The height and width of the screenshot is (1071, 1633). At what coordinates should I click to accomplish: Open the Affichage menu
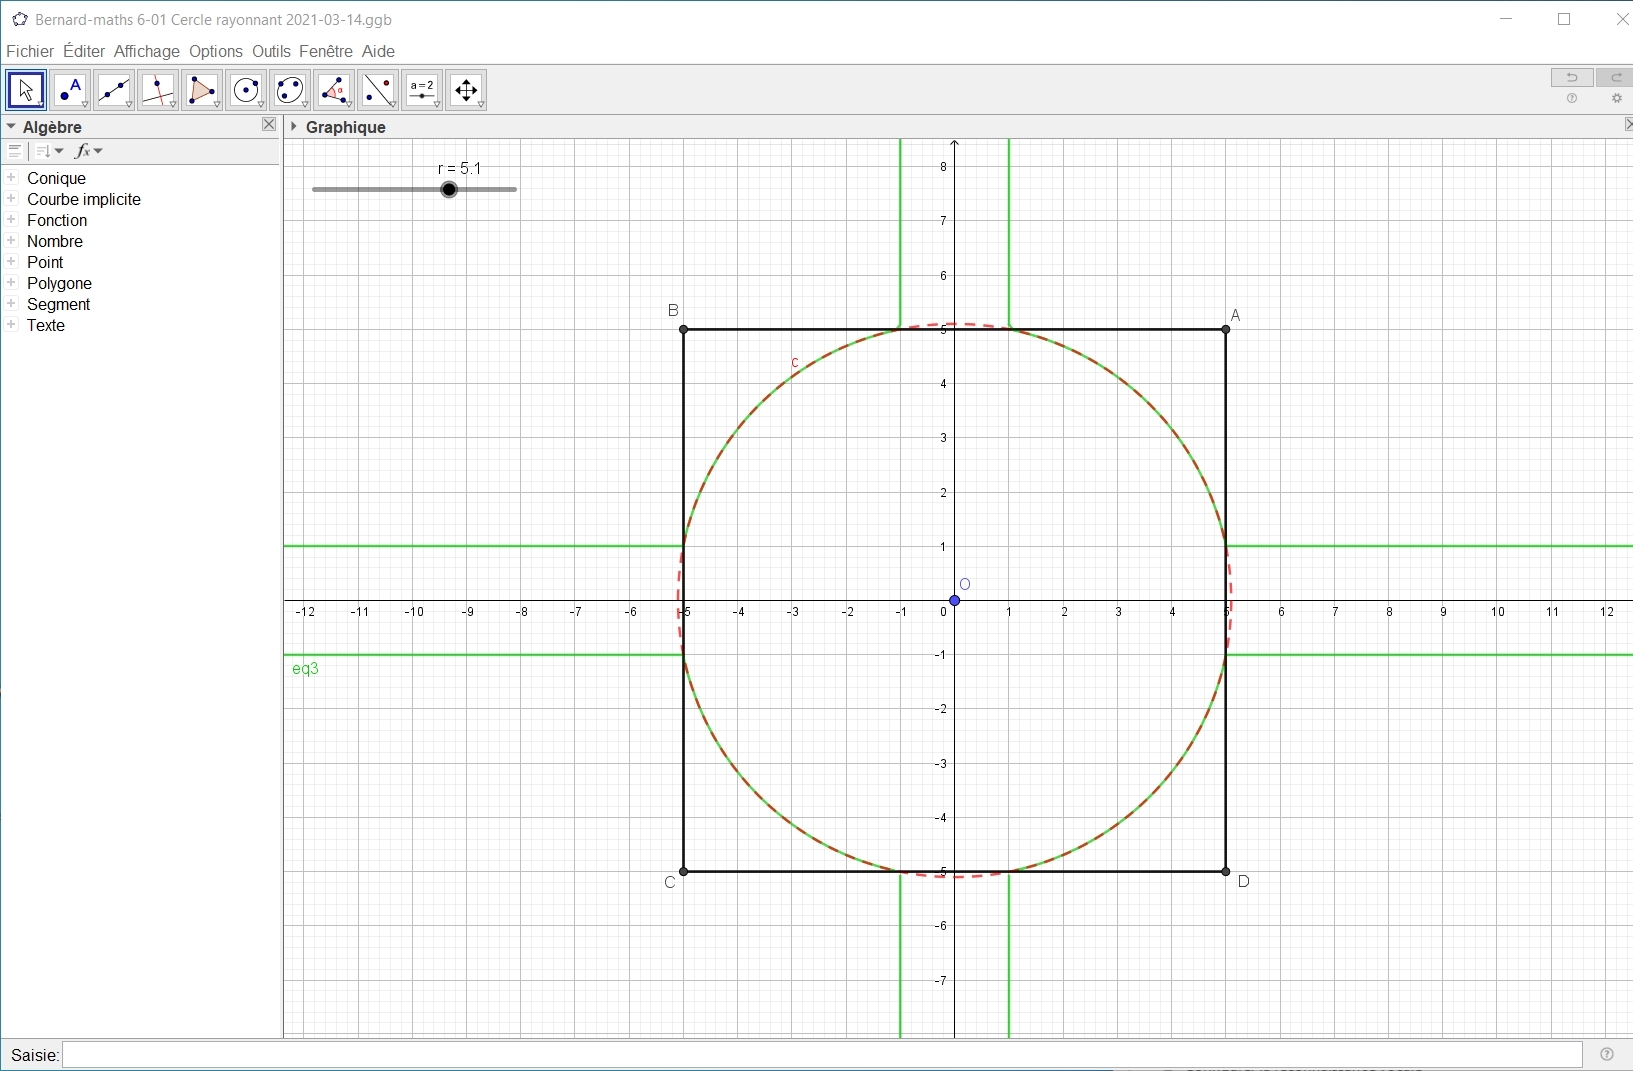point(147,51)
